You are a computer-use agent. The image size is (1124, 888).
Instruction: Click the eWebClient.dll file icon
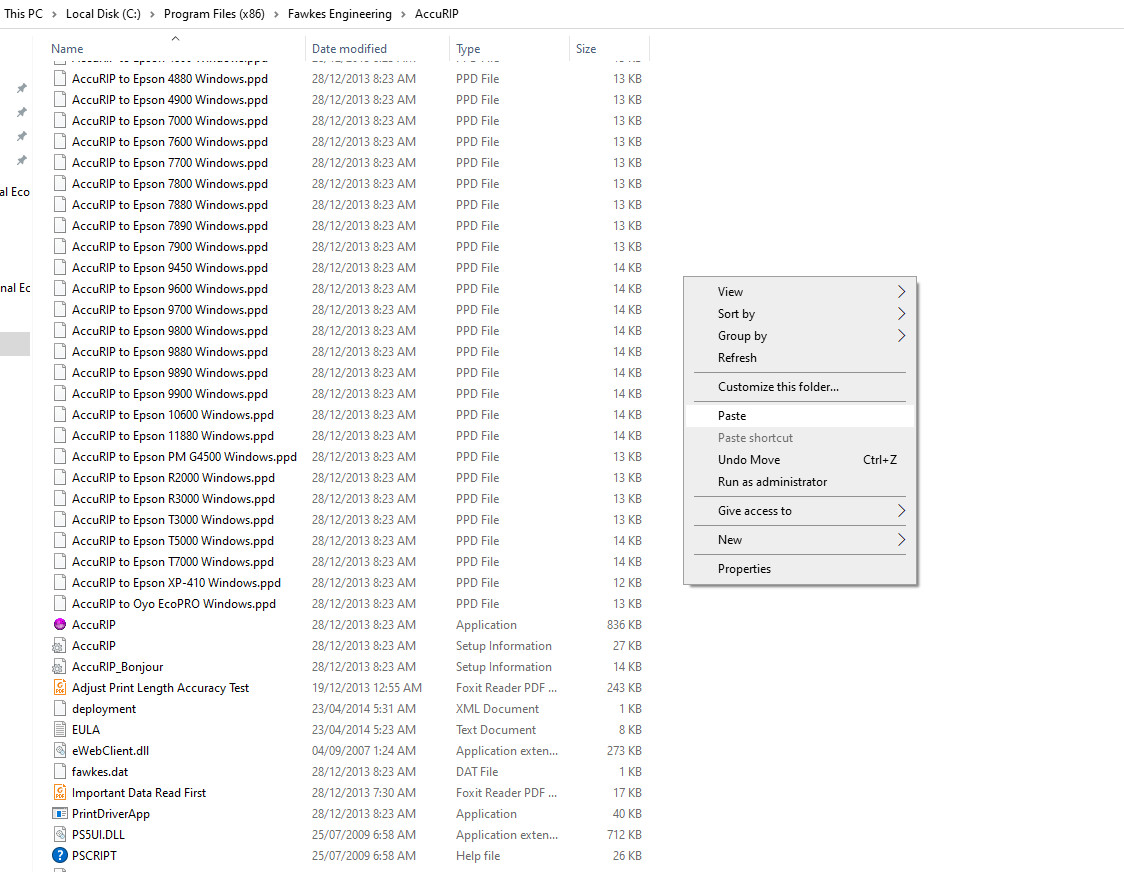click(60, 750)
